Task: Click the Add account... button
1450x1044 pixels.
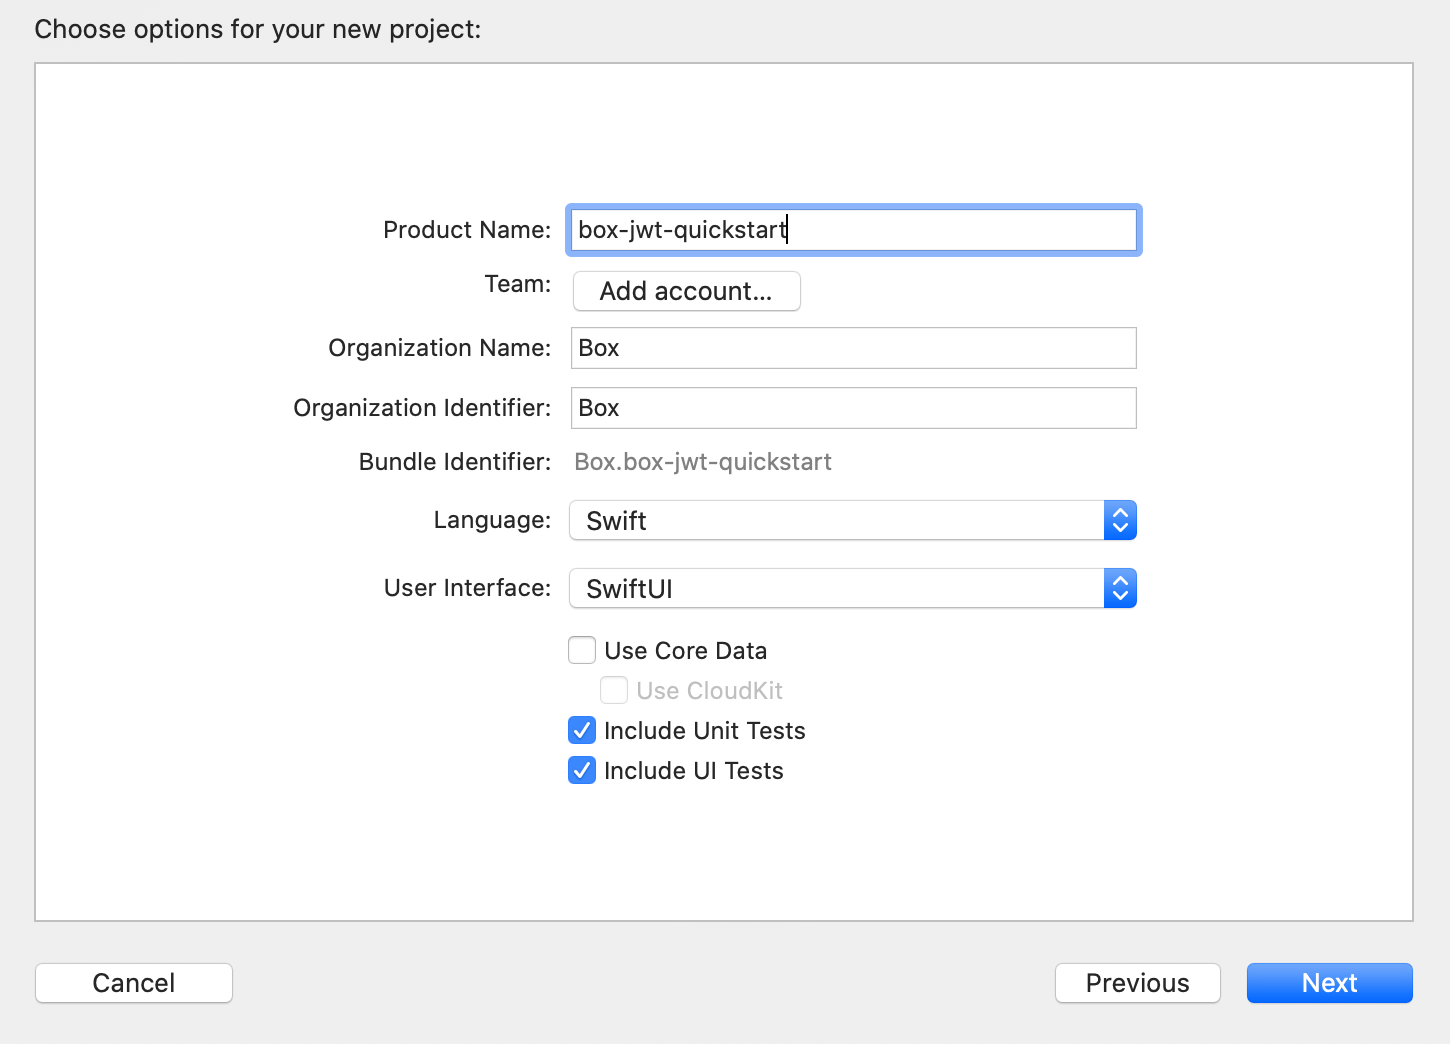Action: click(x=686, y=291)
